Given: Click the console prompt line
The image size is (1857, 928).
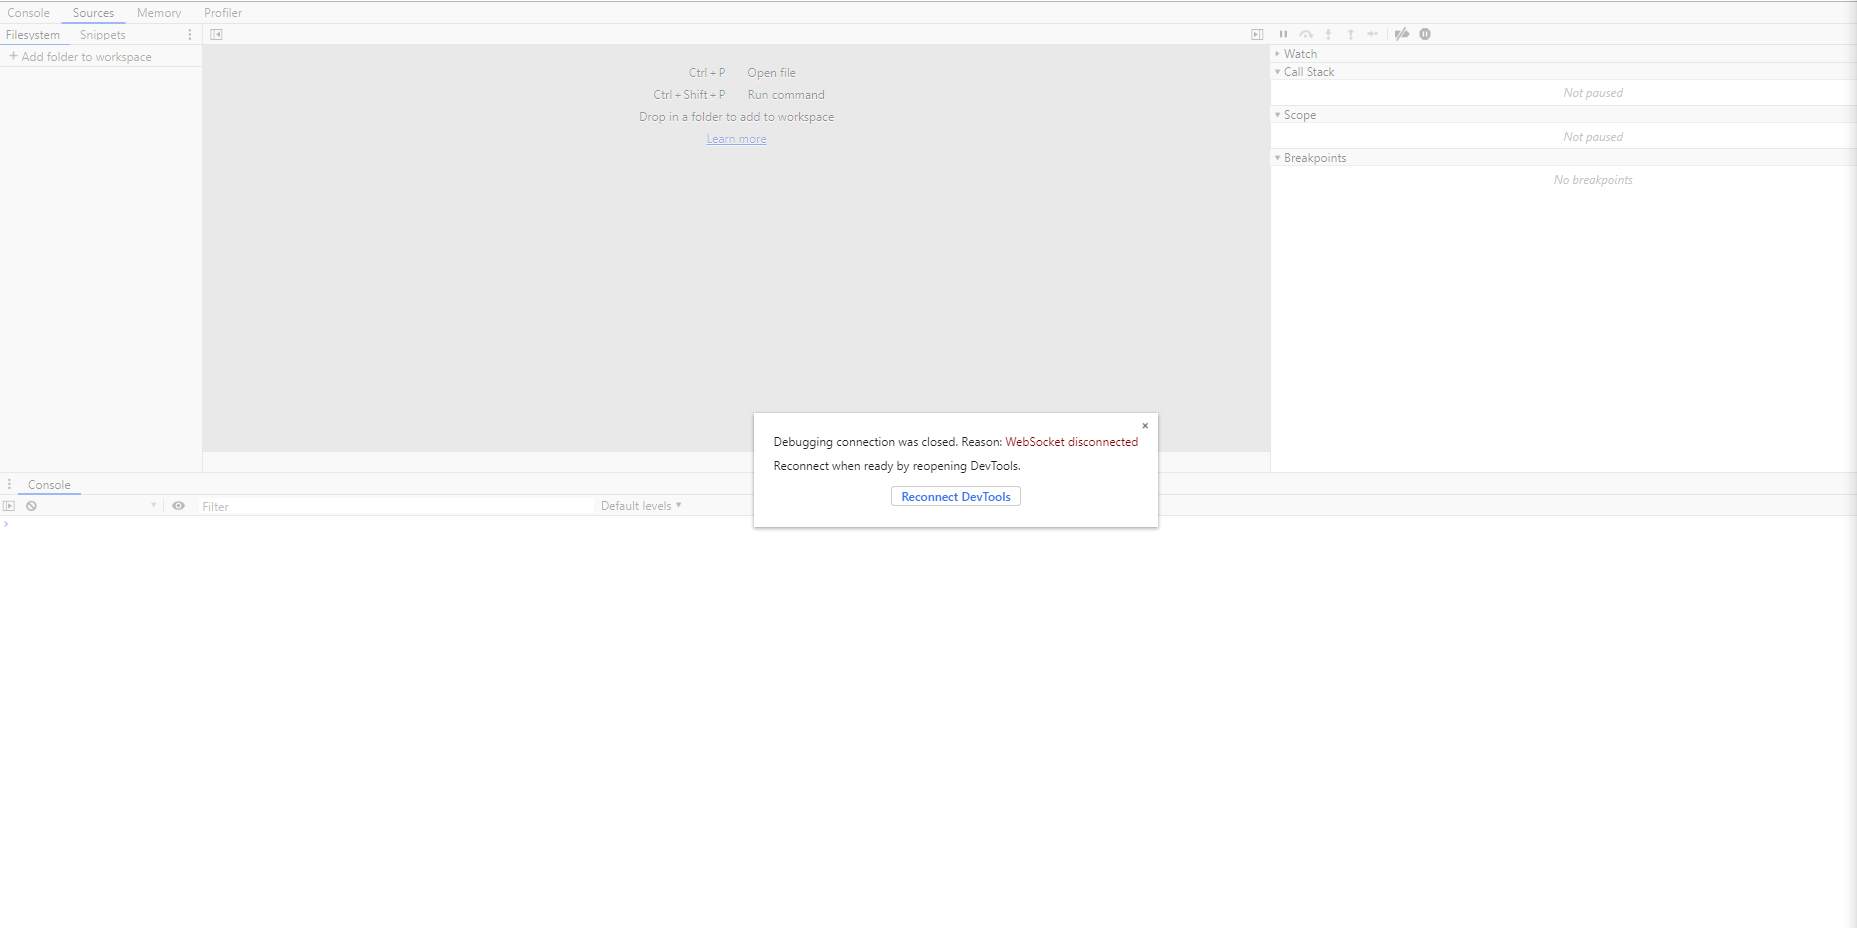Looking at the screenshot, I should (928, 524).
